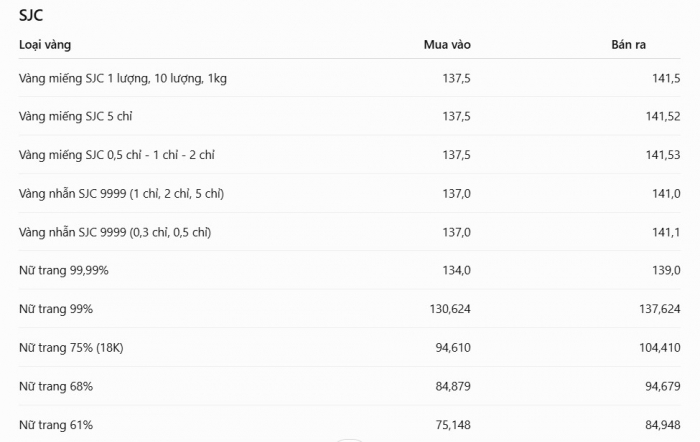Select the Nữ trang 75% (18K) label
The width and height of the screenshot is (700, 442).
(x=71, y=348)
